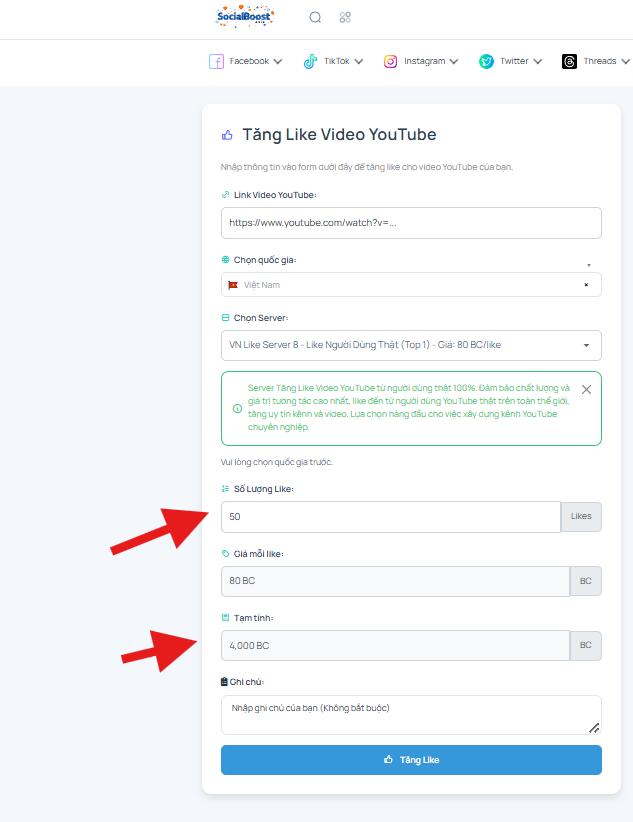The image size is (633, 822).
Task: Click the list icon beside Số Lượng Like
Action: [x=226, y=489]
